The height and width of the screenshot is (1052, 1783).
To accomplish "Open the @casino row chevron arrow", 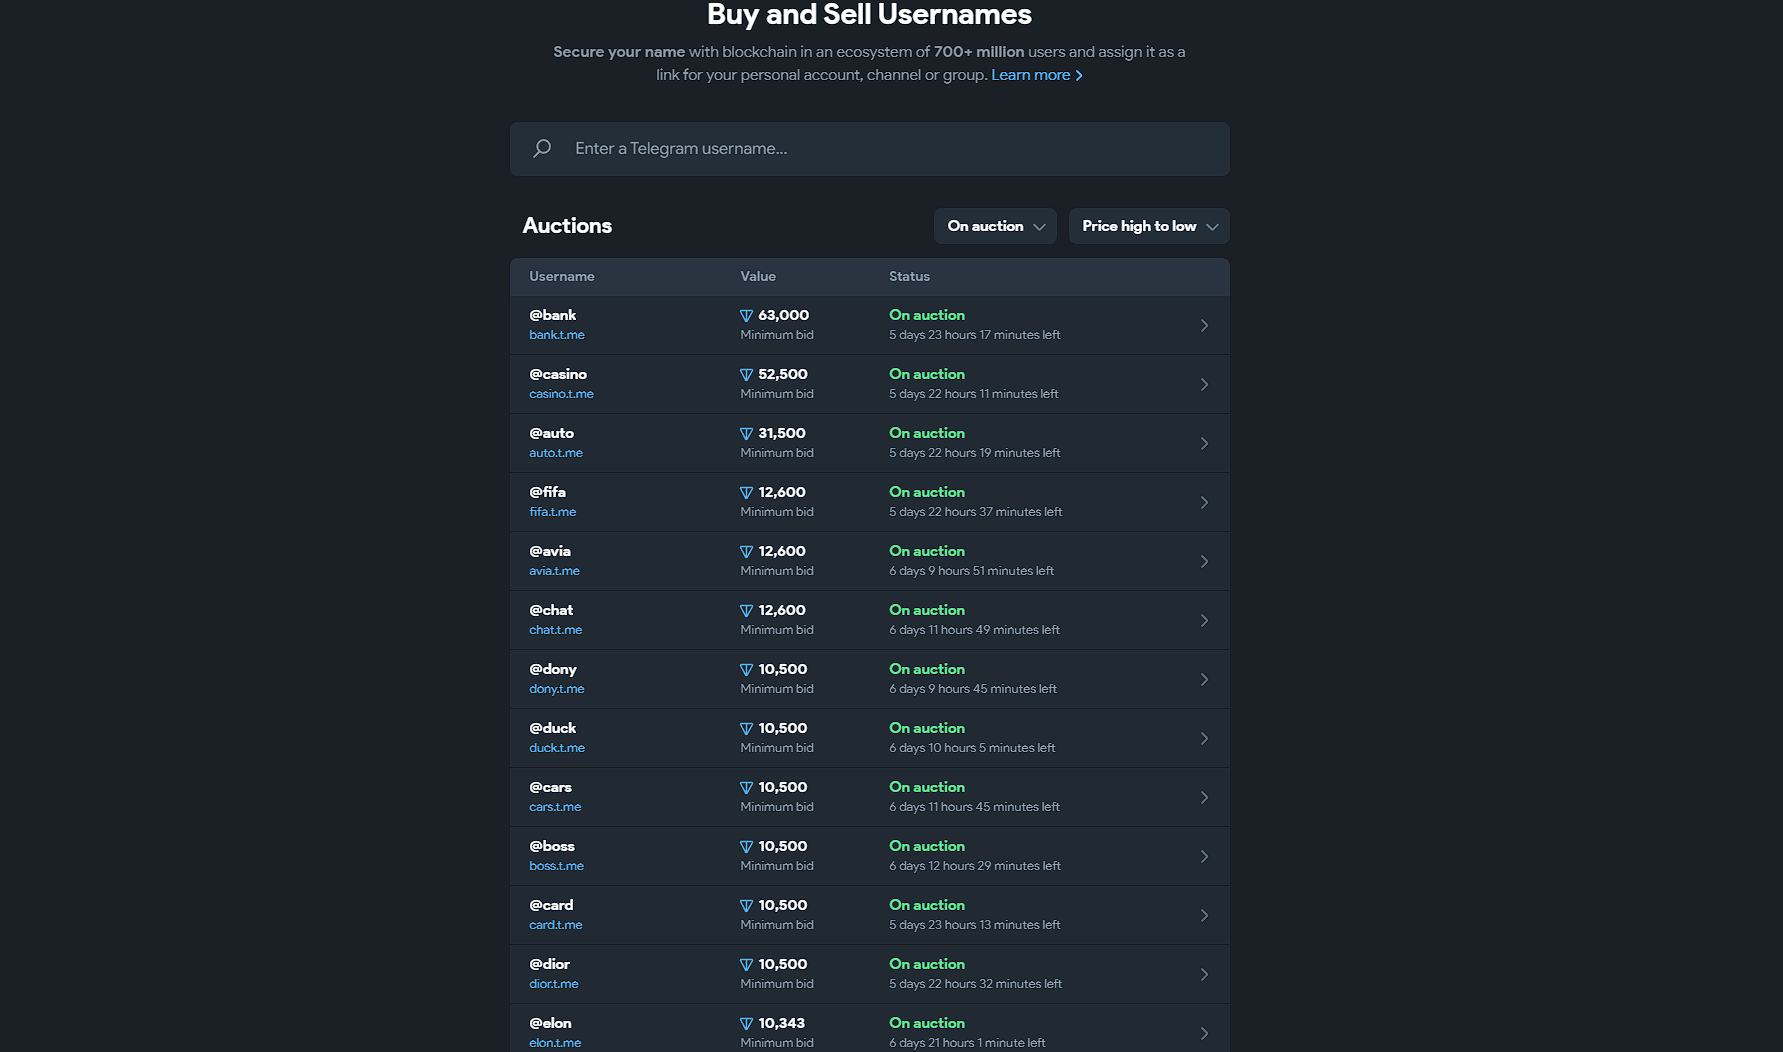I will coord(1204,385).
